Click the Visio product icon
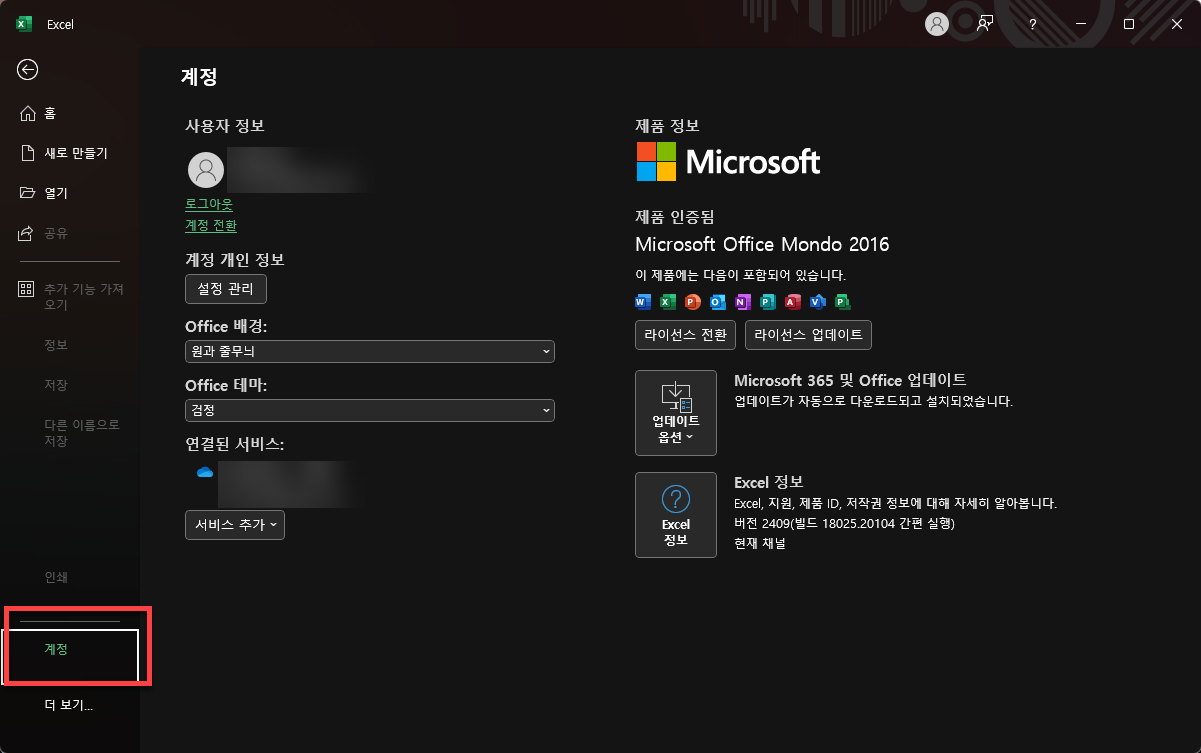This screenshot has width=1201, height=753. click(x=818, y=301)
